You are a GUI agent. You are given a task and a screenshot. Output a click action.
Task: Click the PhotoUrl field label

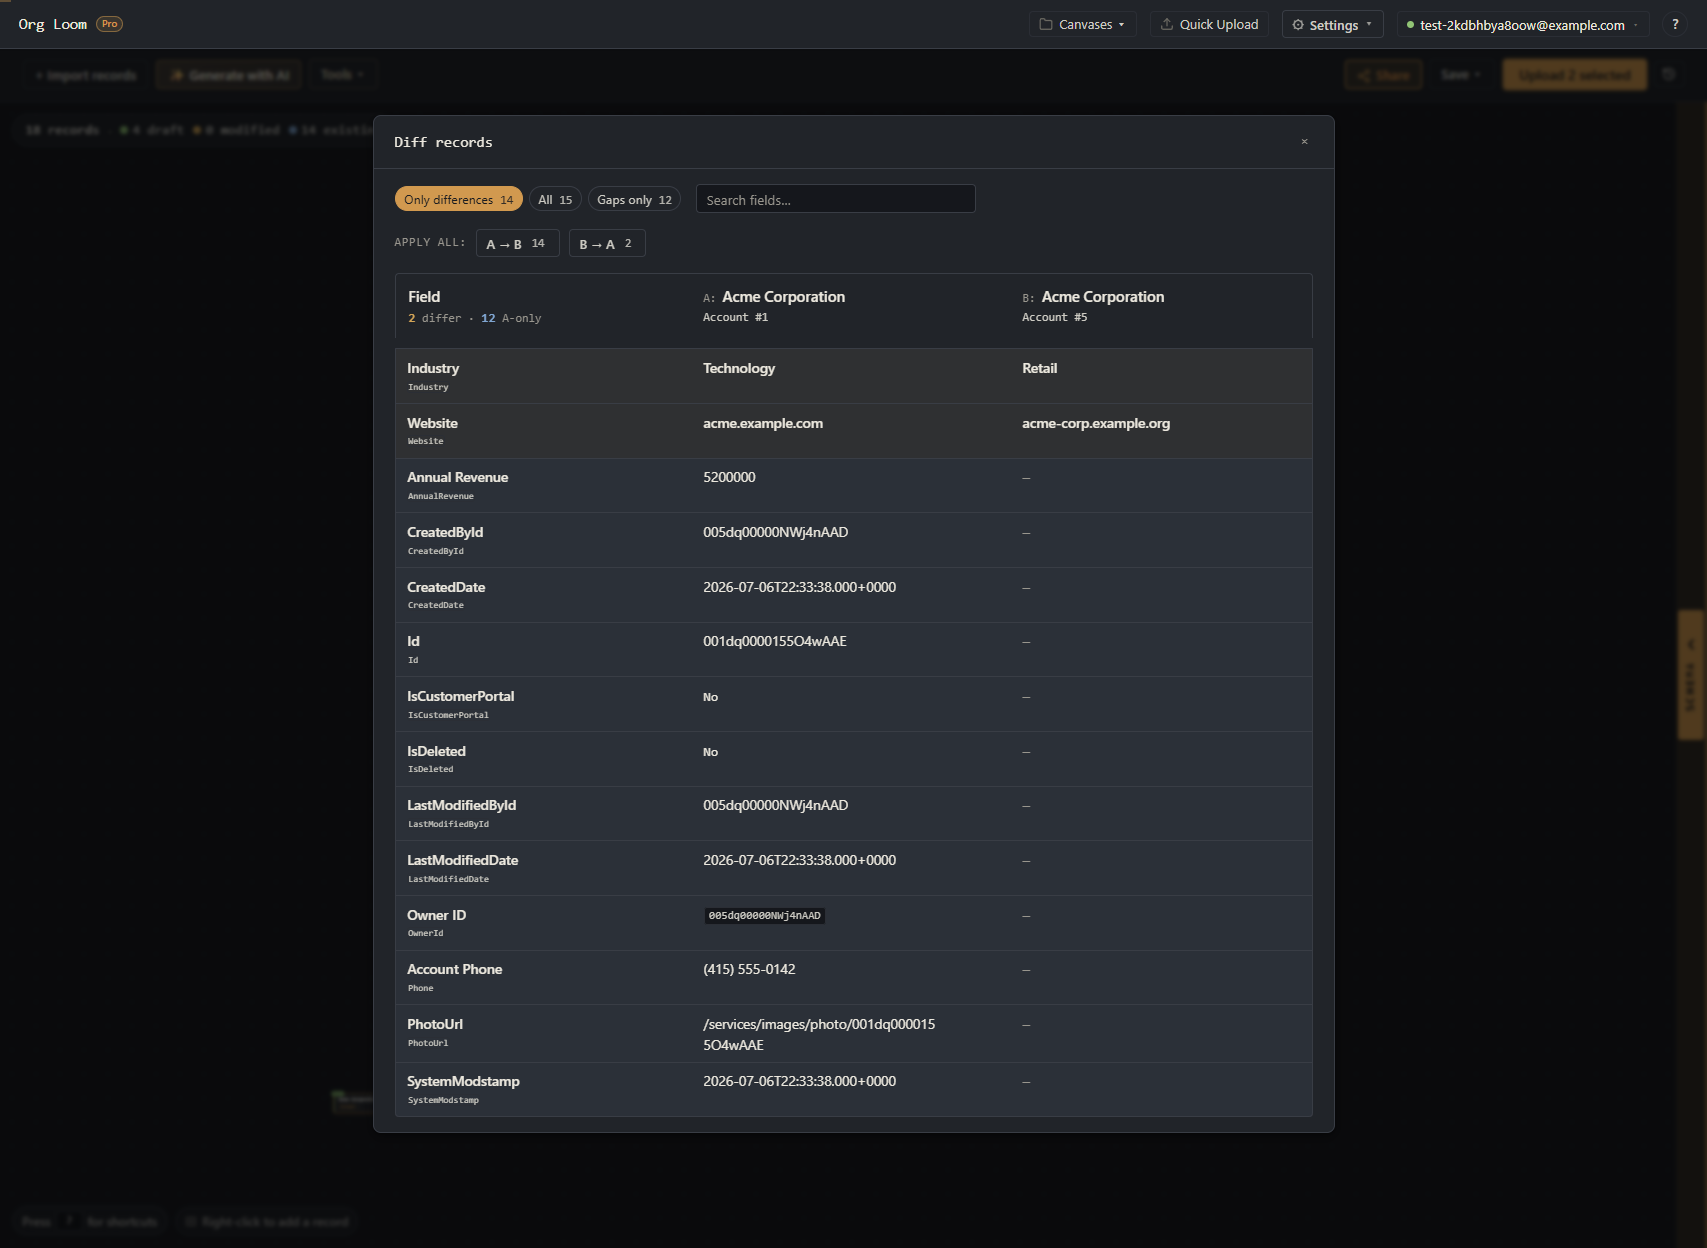point(435,1024)
